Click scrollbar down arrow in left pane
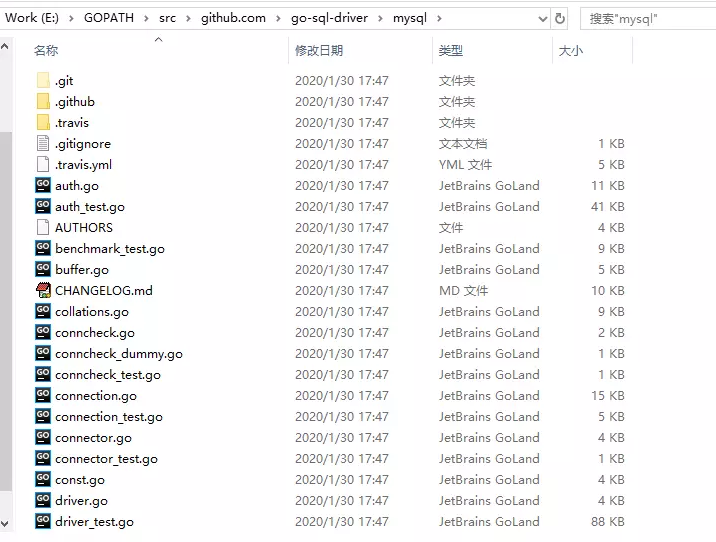Image resolution: width=716 pixels, height=542 pixels. pyautogui.click(x=5, y=524)
